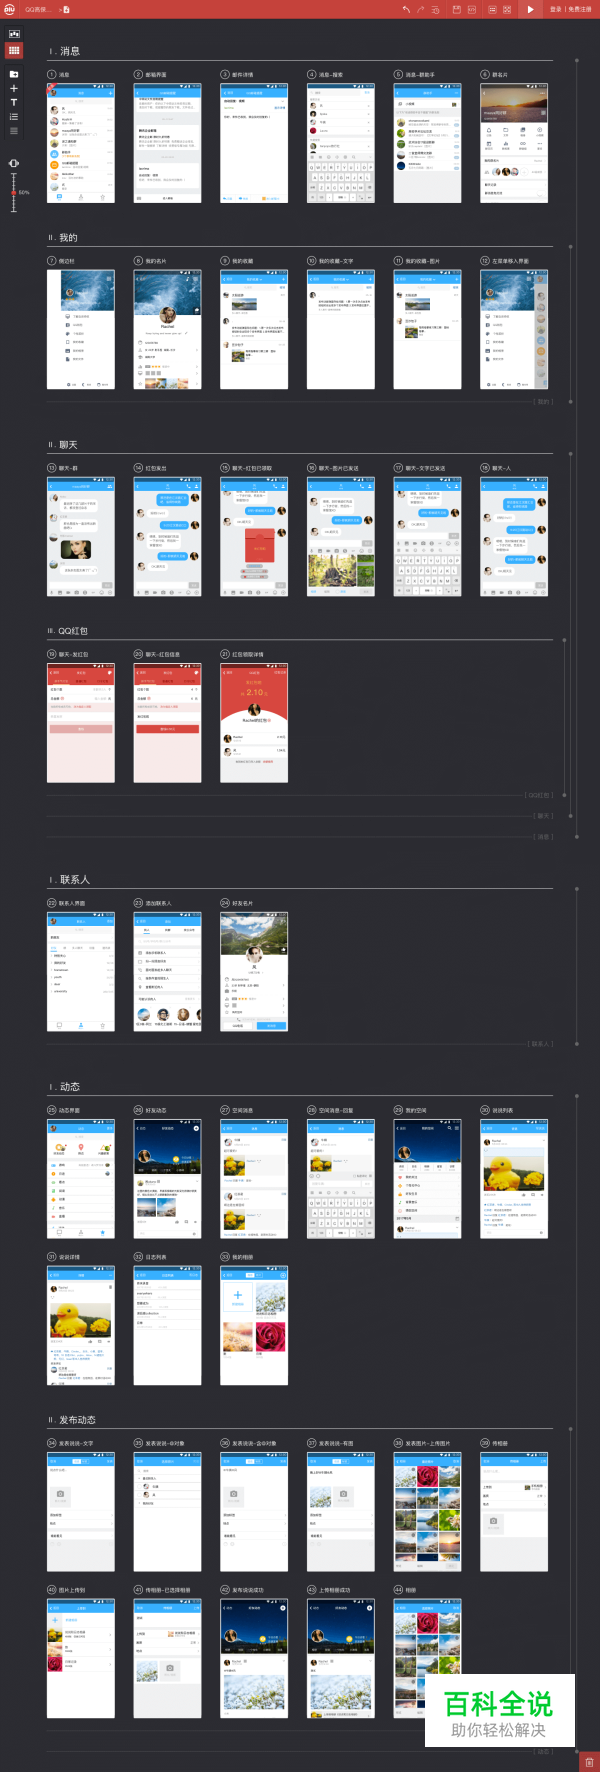
Task: Open page 26 好友动态 thumbnail
Action: (168, 1178)
